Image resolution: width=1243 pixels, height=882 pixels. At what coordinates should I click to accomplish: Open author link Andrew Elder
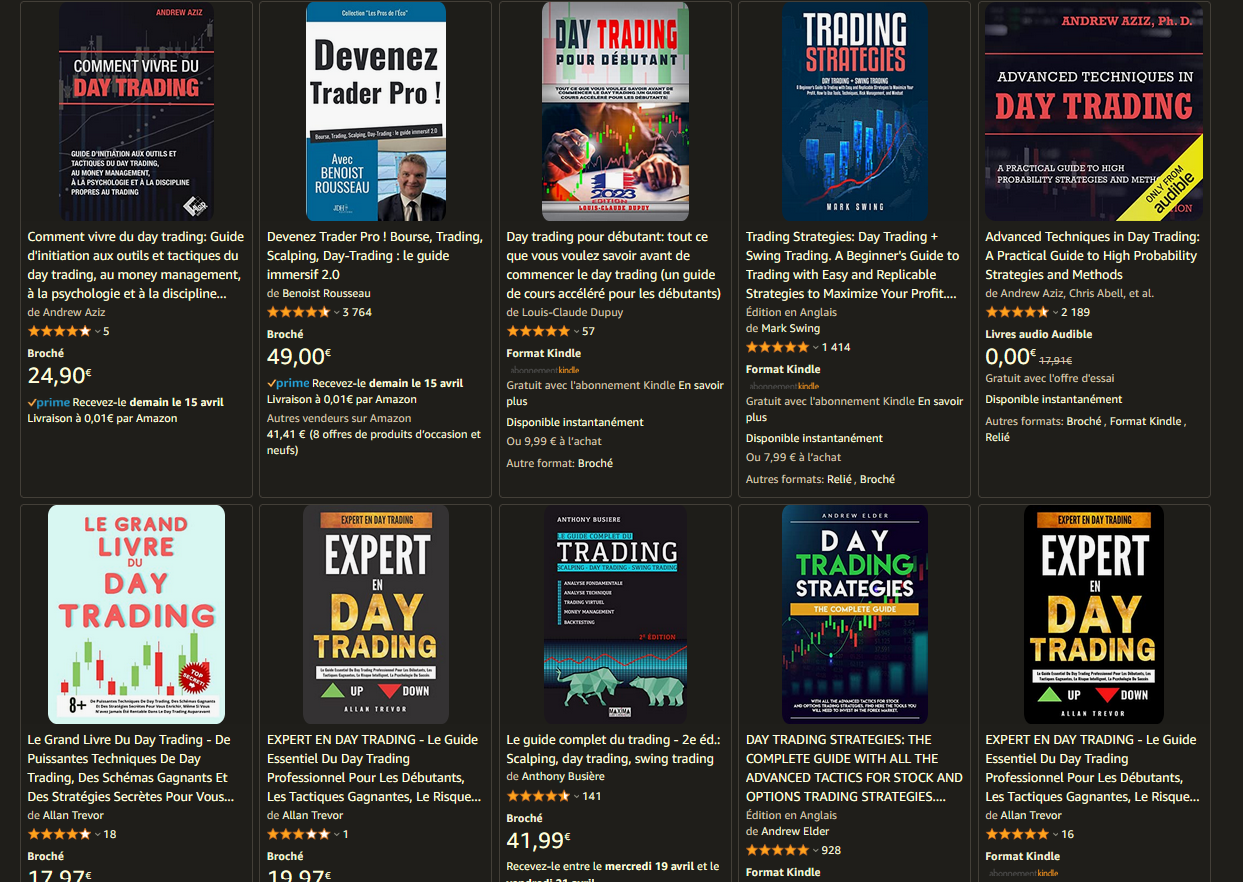(x=795, y=831)
